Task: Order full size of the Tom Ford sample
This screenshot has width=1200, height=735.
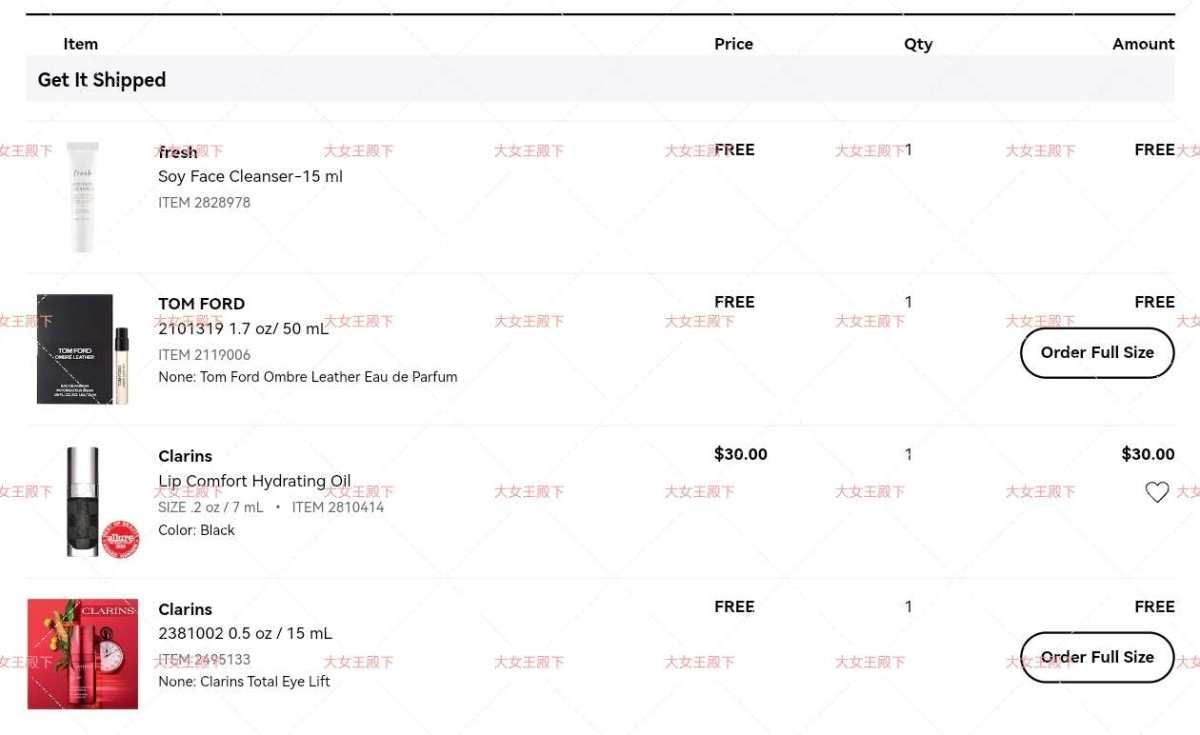Action: (x=1096, y=353)
